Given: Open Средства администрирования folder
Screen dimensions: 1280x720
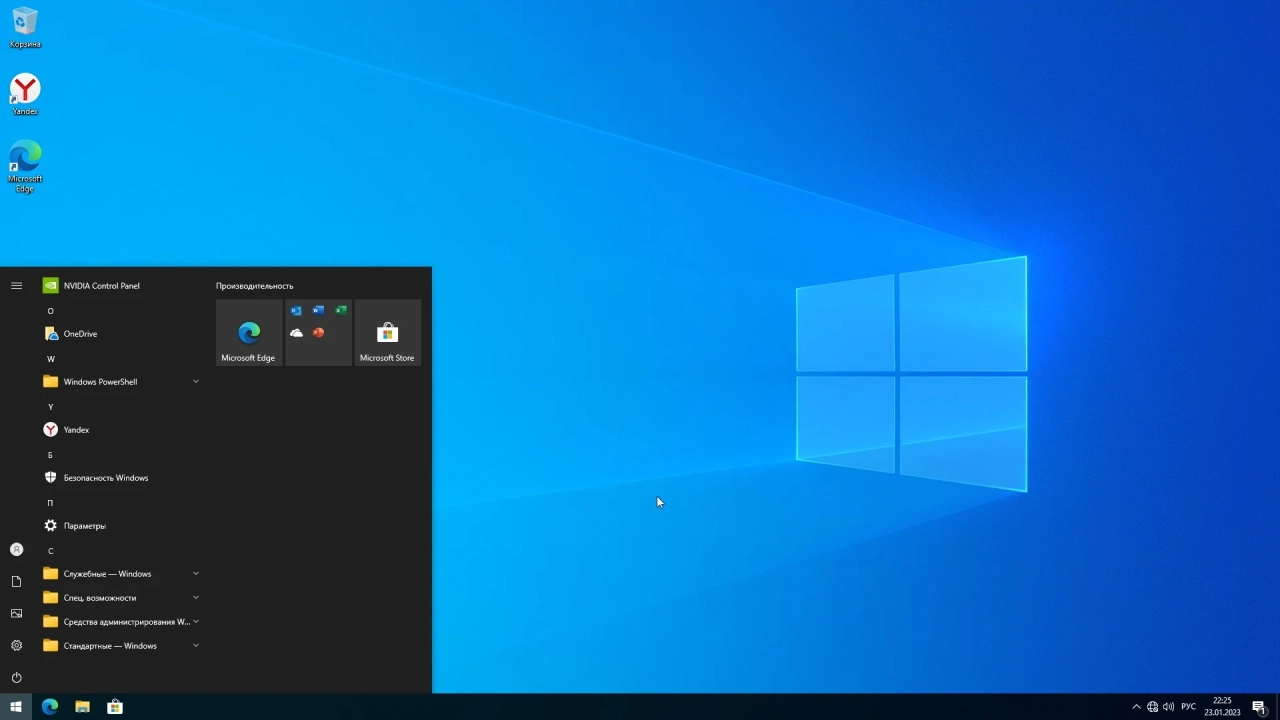Looking at the screenshot, I should tap(120, 622).
